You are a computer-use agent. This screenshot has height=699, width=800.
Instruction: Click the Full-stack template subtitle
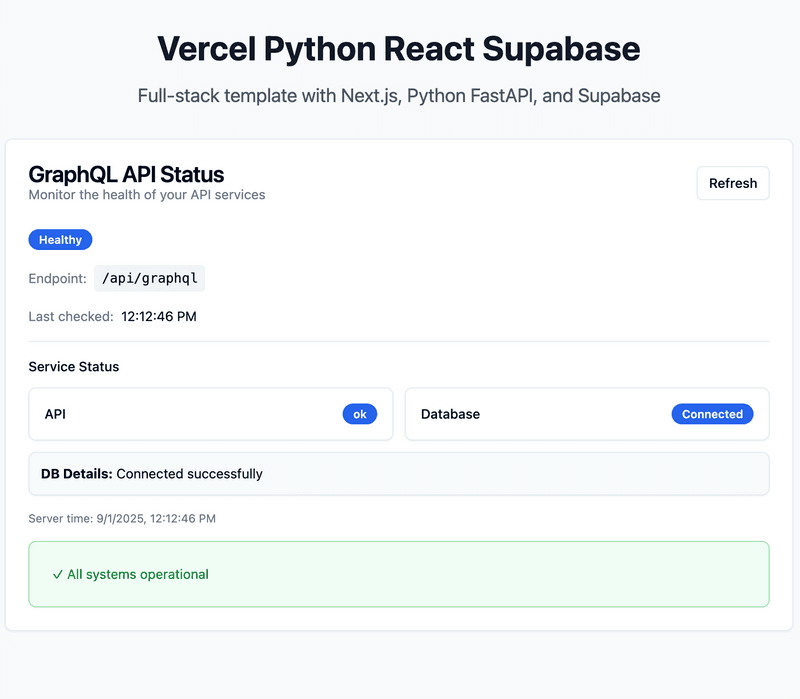coord(399,96)
